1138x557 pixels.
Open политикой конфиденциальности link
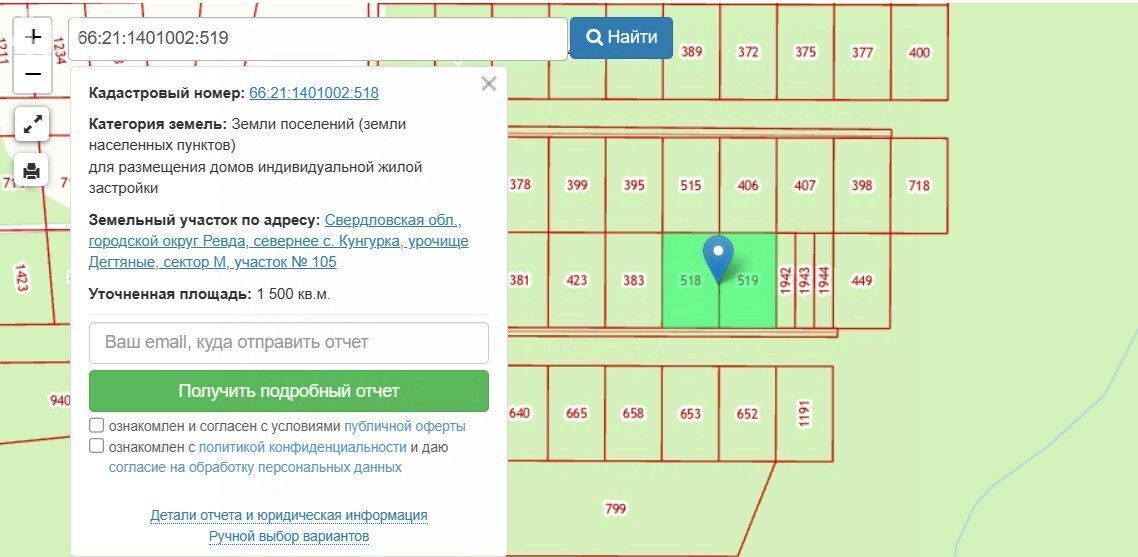click(x=303, y=447)
